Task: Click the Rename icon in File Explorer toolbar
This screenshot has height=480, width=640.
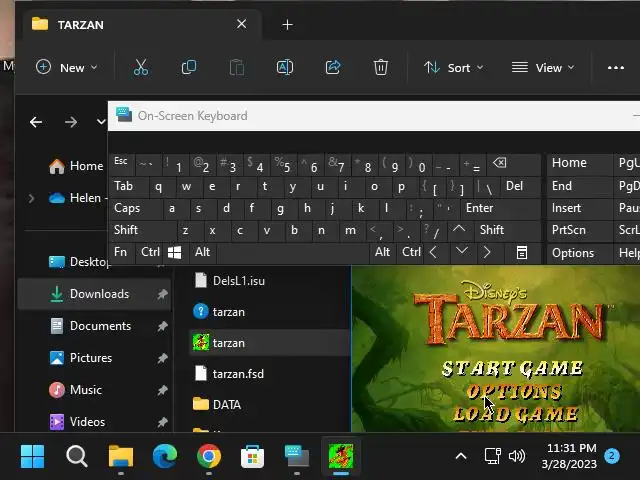Action: 285,67
